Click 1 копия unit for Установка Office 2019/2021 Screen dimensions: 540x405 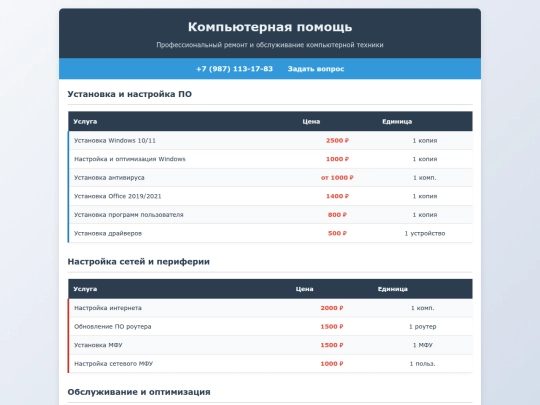pos(425,196)
